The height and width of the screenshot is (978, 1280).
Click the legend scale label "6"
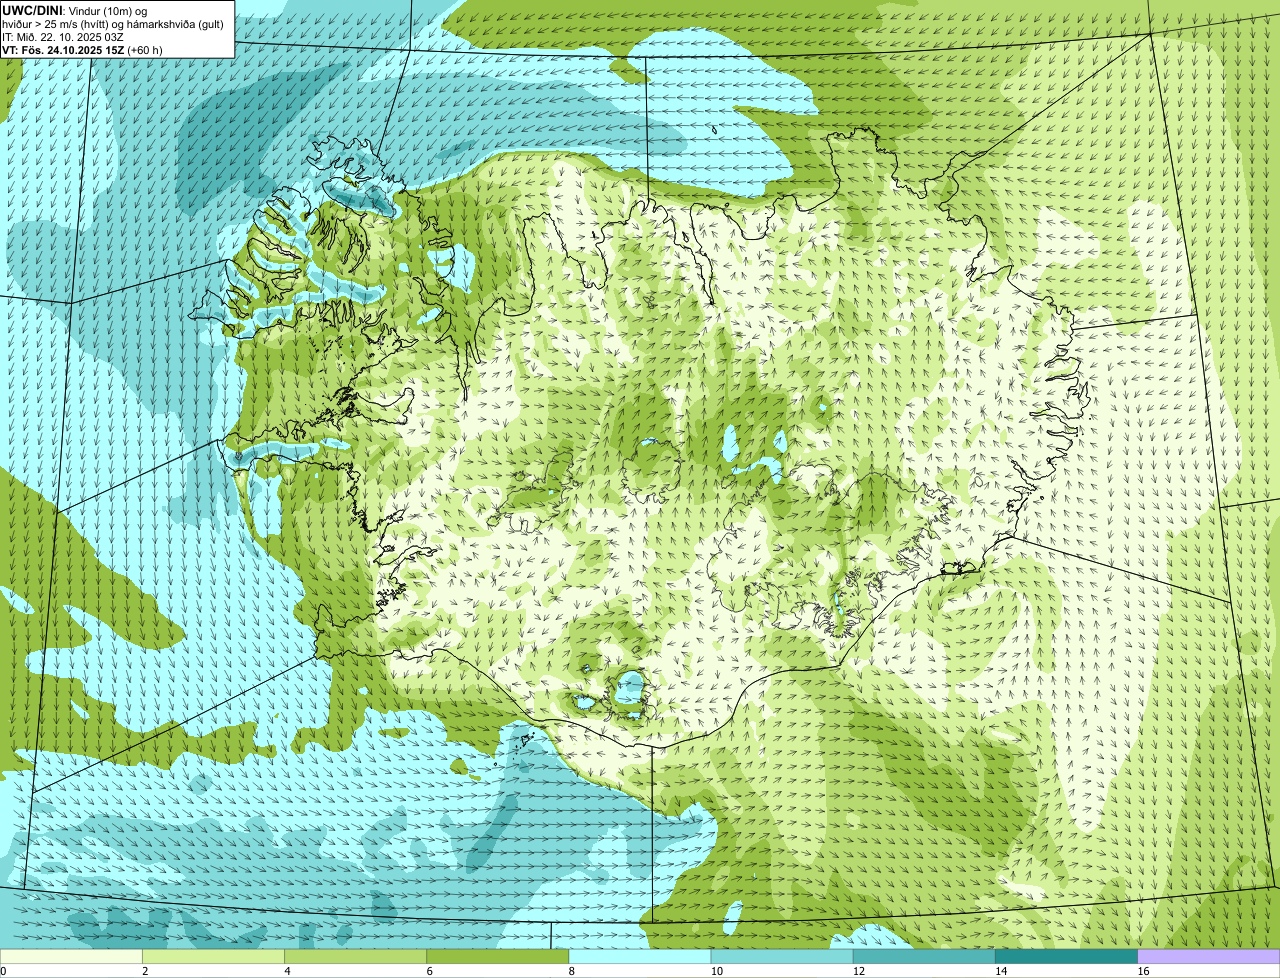click(x=430, y=971)
